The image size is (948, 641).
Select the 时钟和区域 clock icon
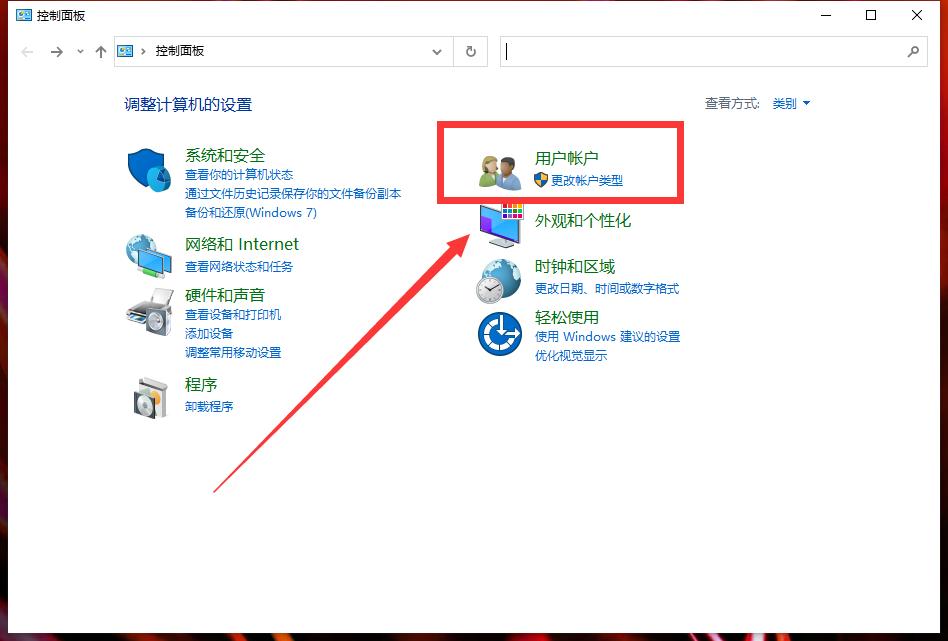point(499,280)
